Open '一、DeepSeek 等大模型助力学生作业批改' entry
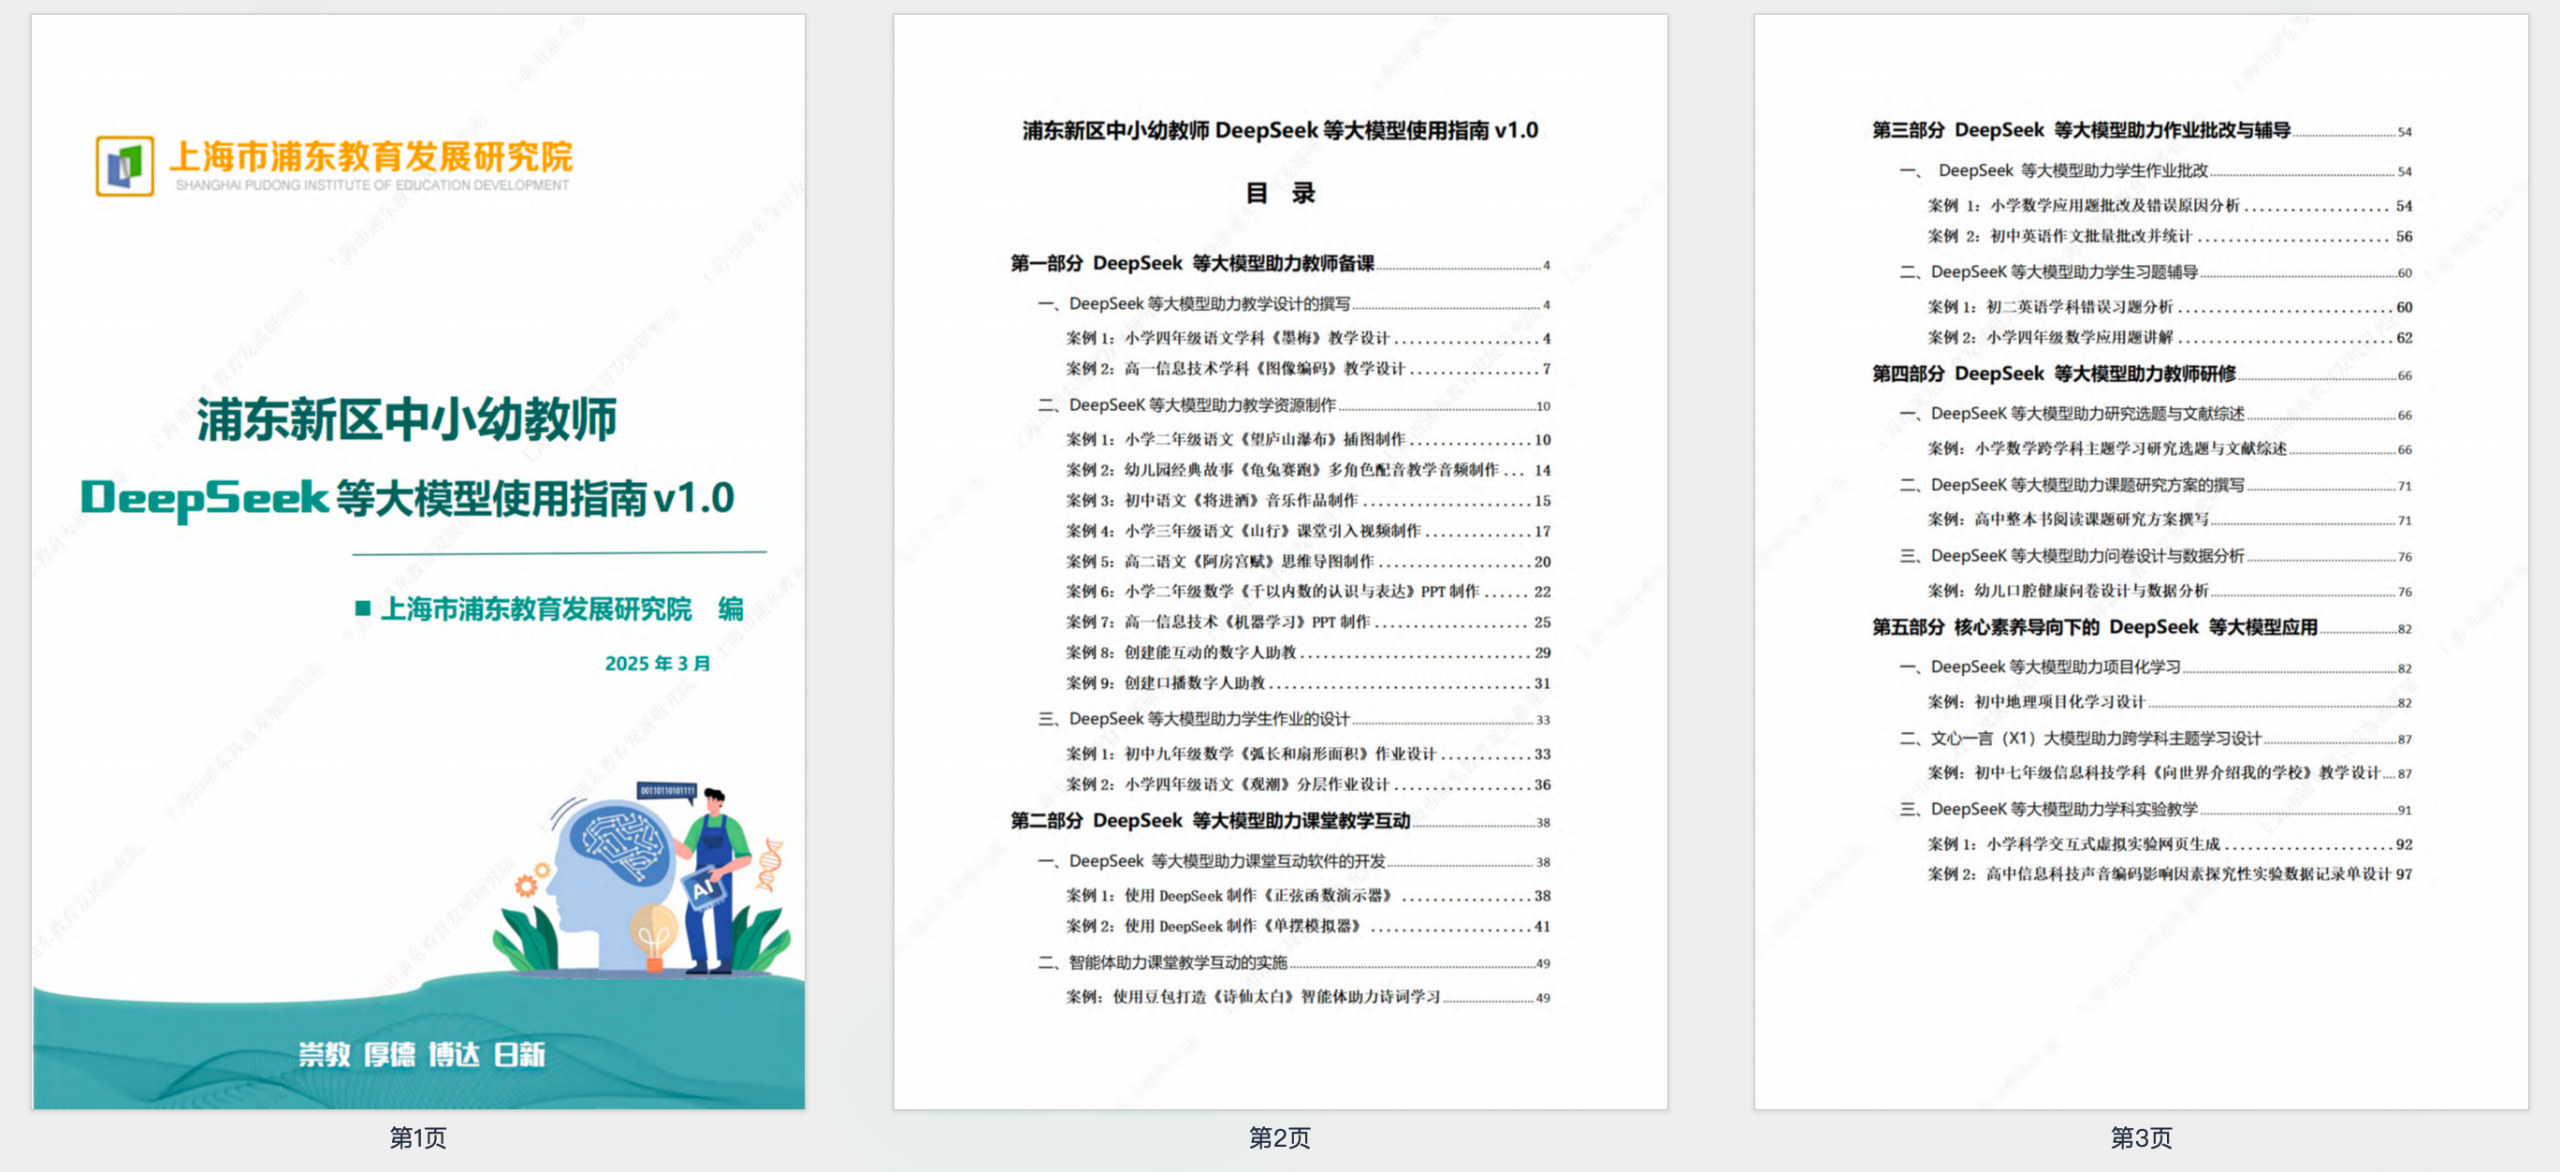This screenshot has width=2560, height=1172. 2156,171
